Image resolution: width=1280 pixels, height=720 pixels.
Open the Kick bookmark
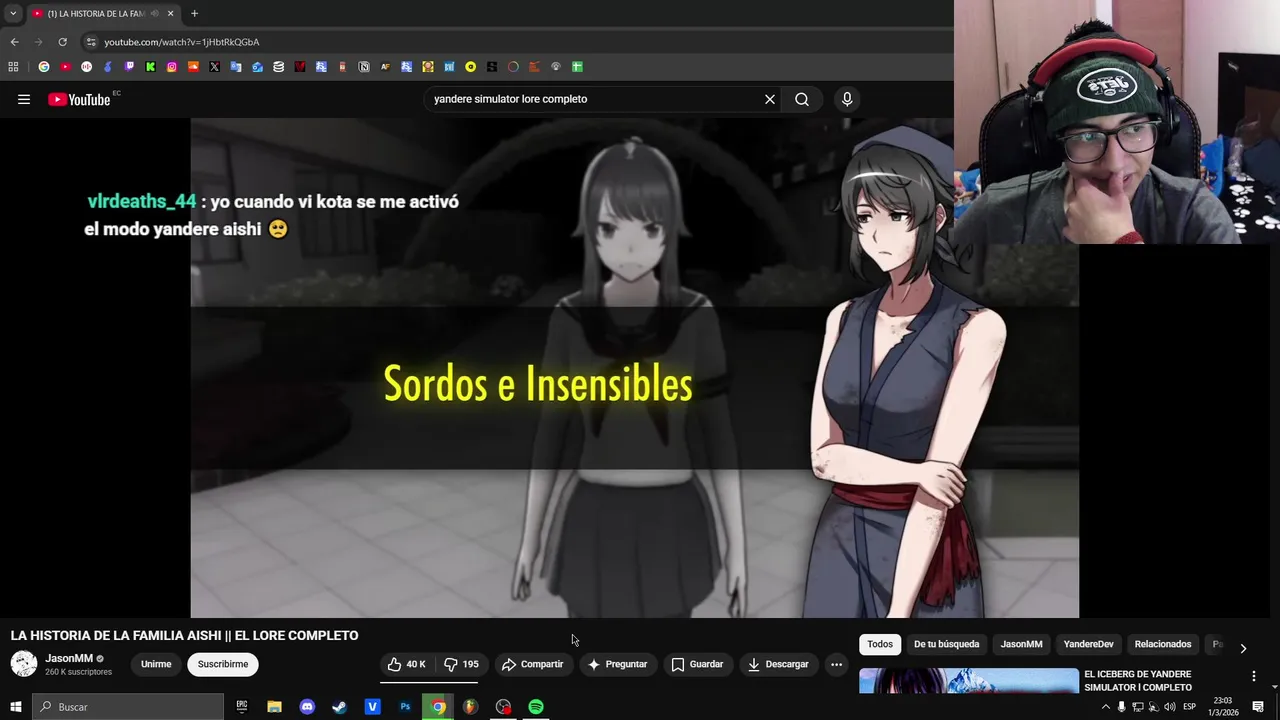(150, 67)
